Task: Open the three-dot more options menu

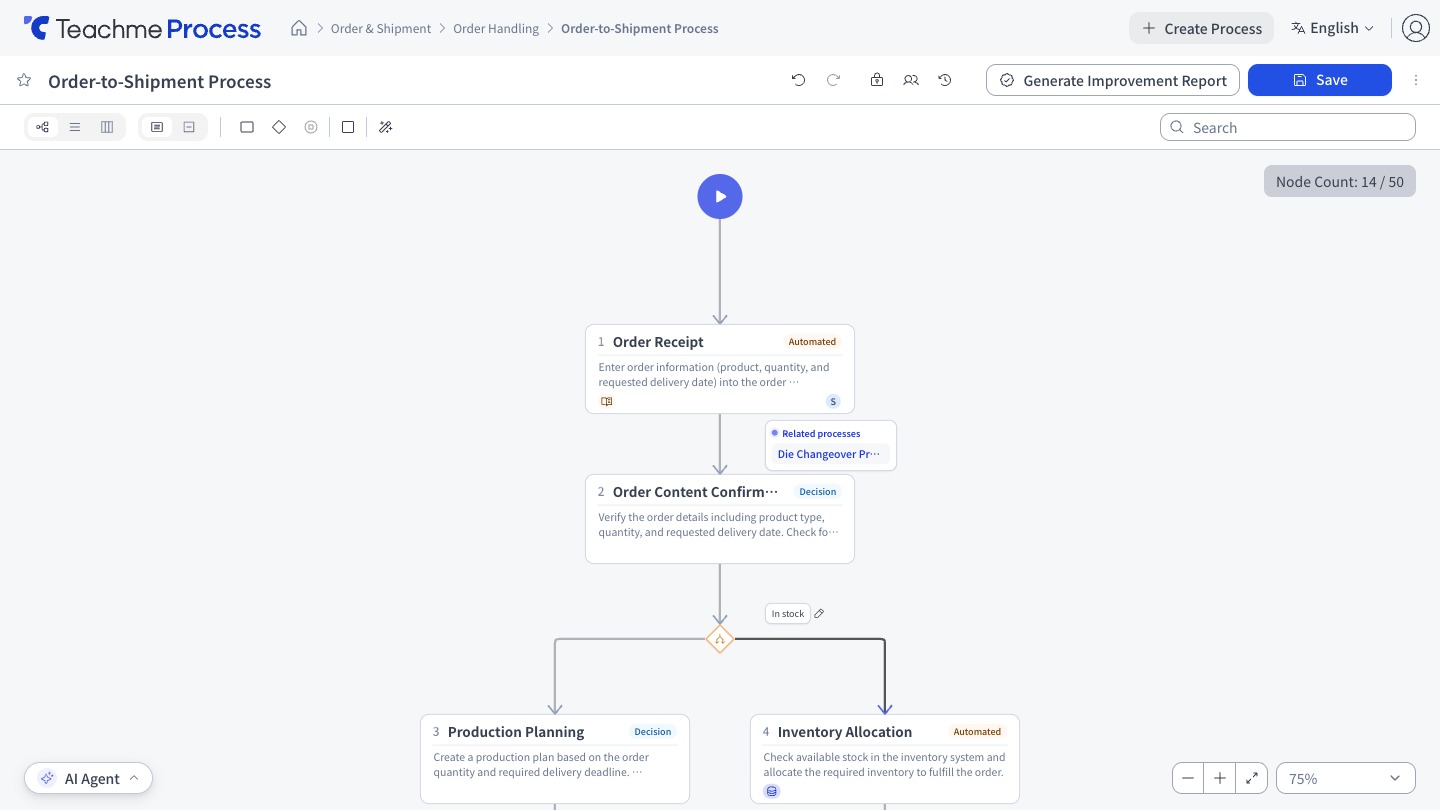Action: coord(1416,80)
